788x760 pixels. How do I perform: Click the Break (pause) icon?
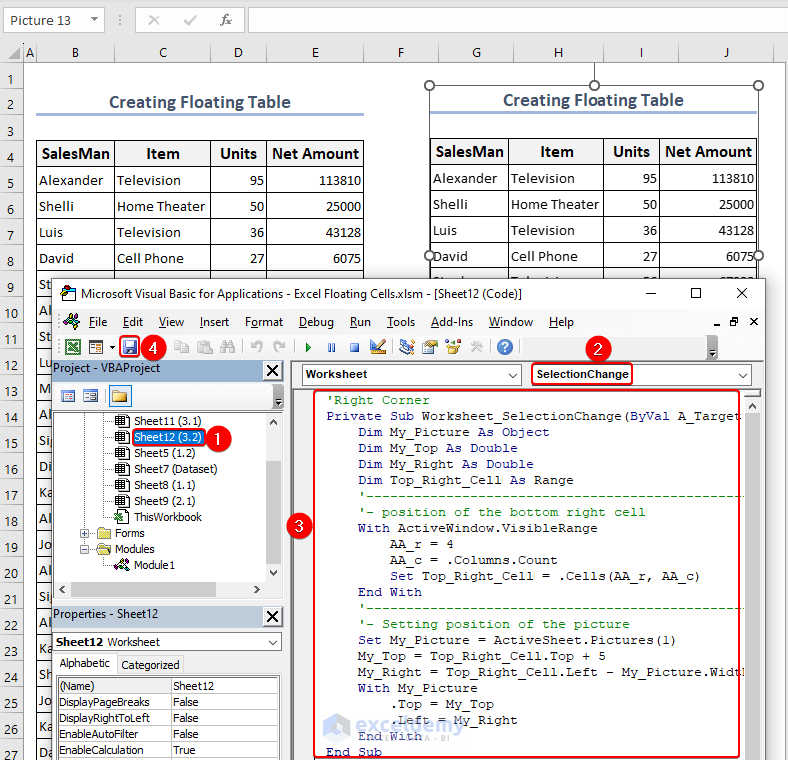pos(331,347)
